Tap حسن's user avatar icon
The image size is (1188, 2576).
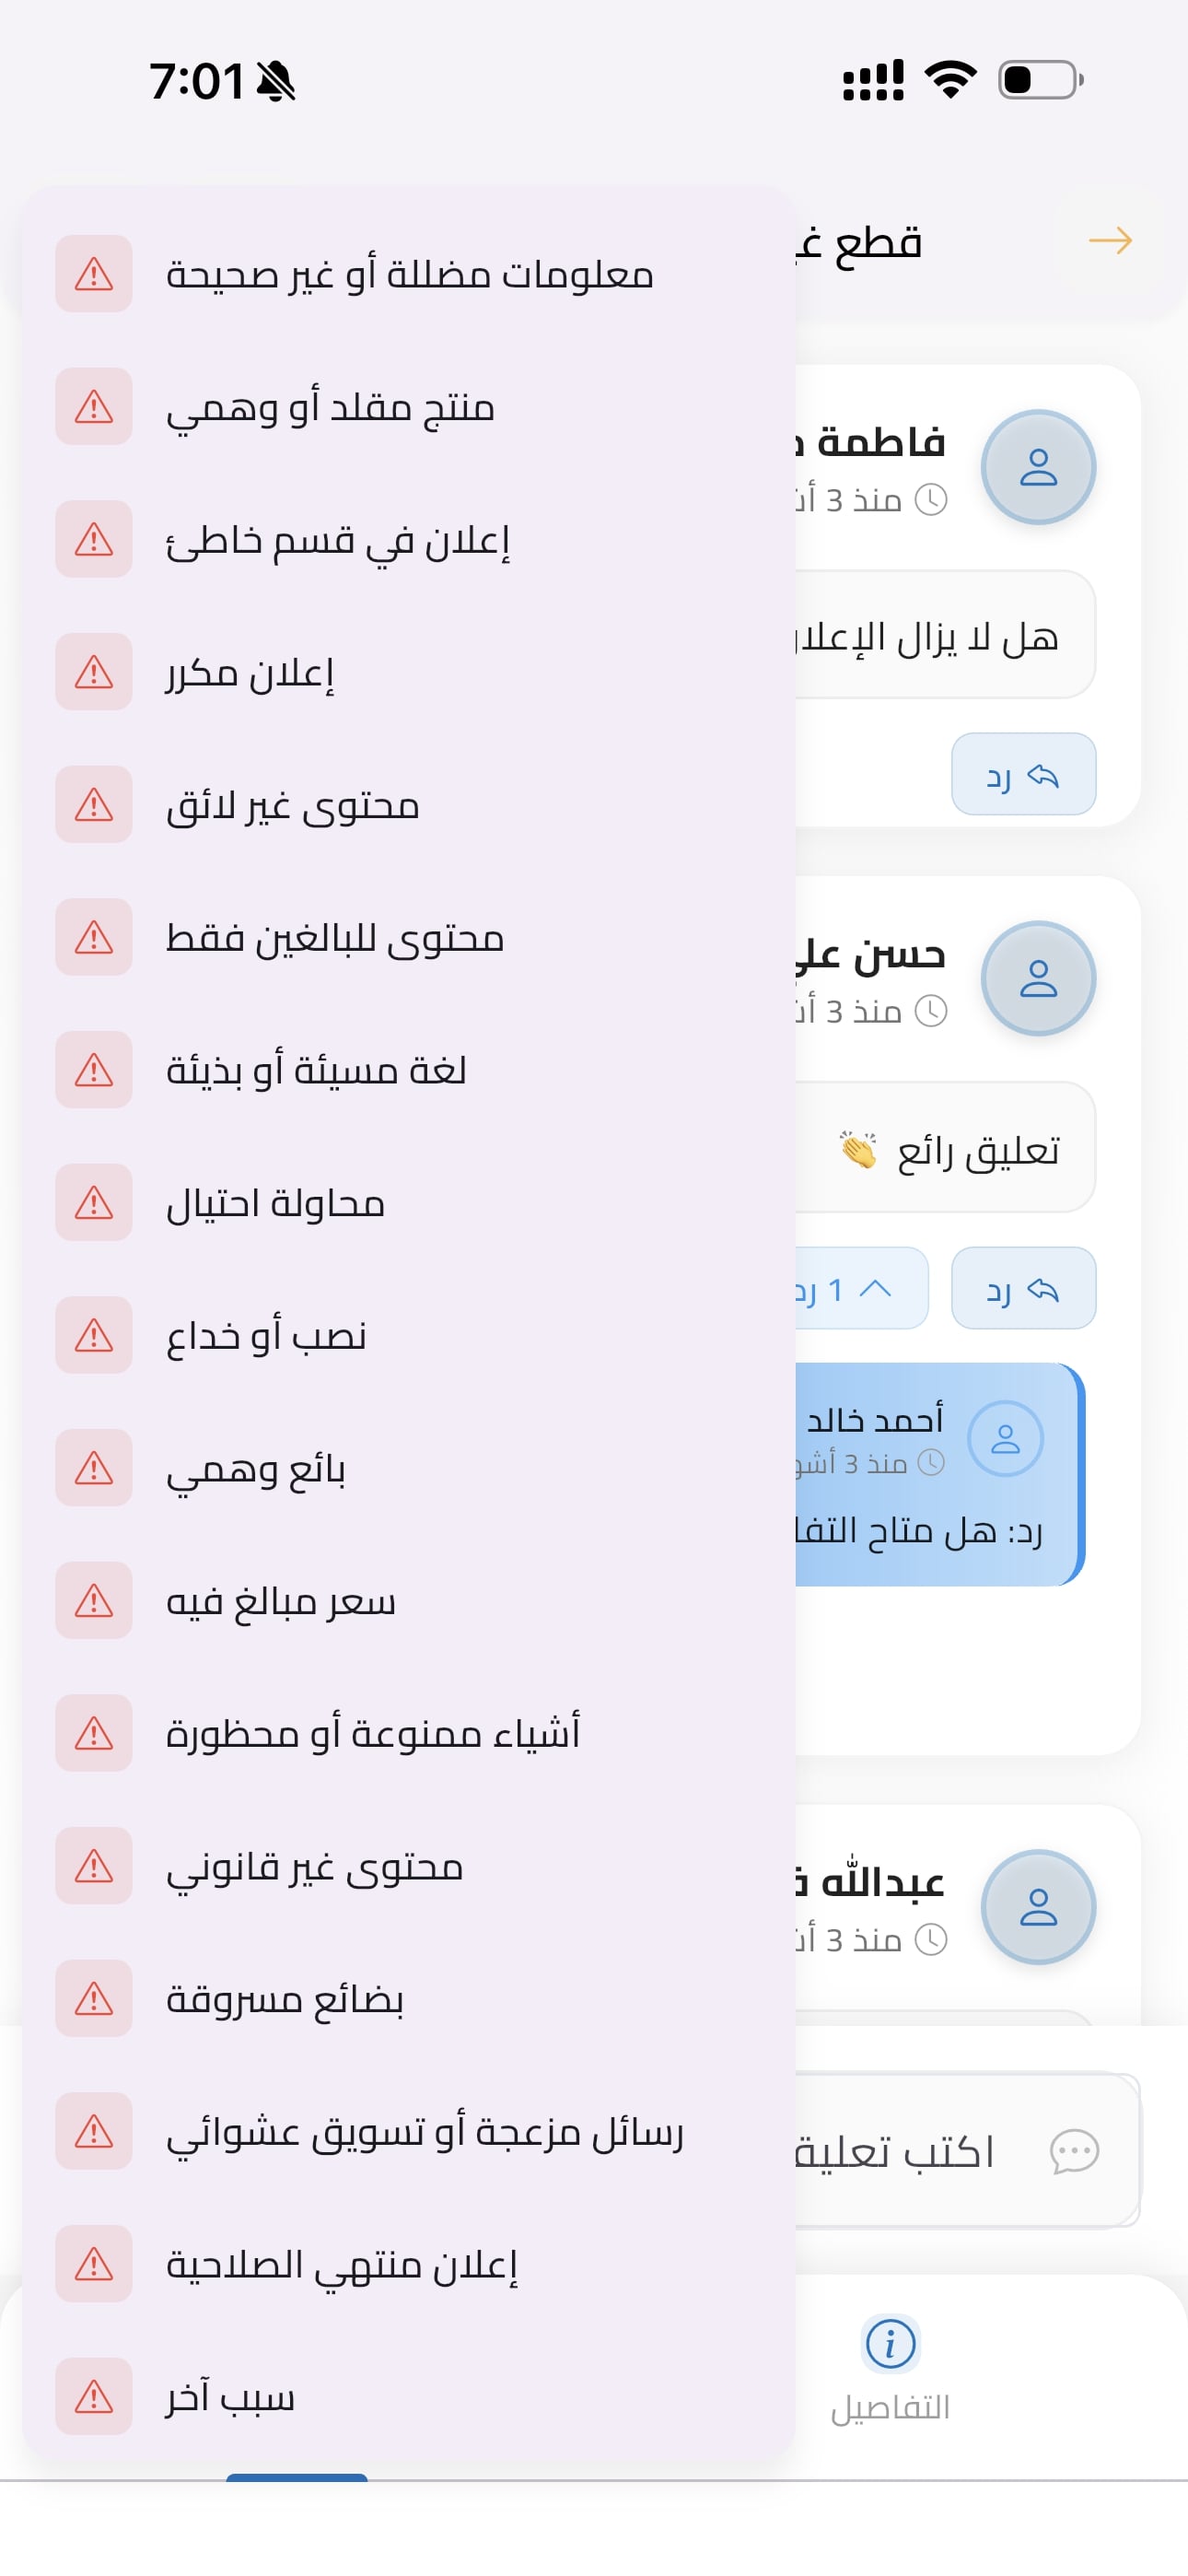[1038, 978]
